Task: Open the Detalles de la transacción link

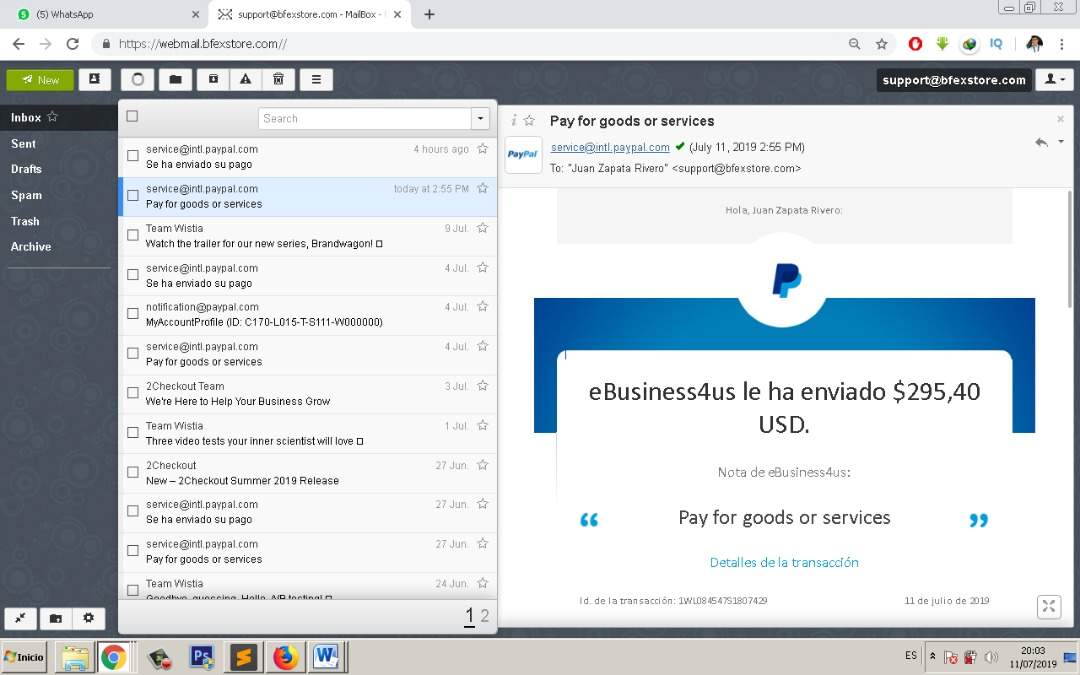Action: coord(784,562)
